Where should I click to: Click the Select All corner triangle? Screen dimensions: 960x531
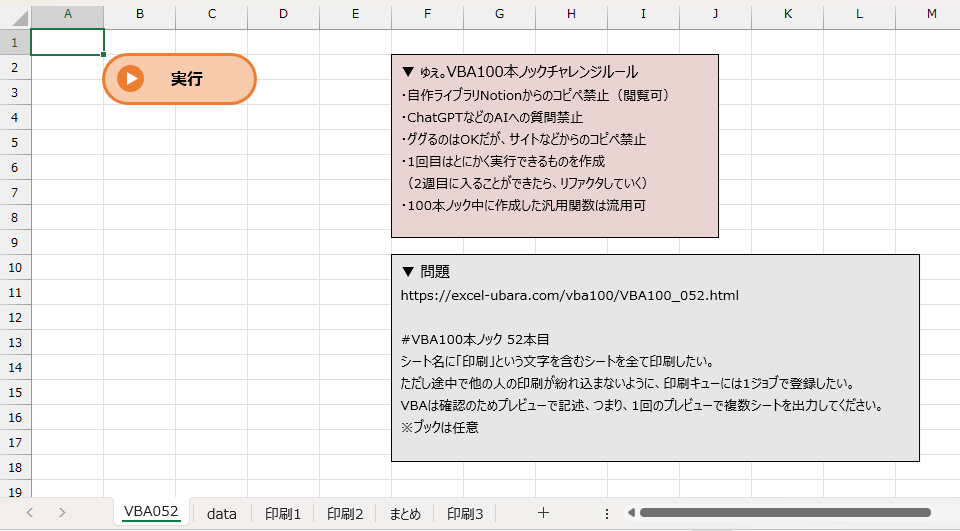coord(19,17)
